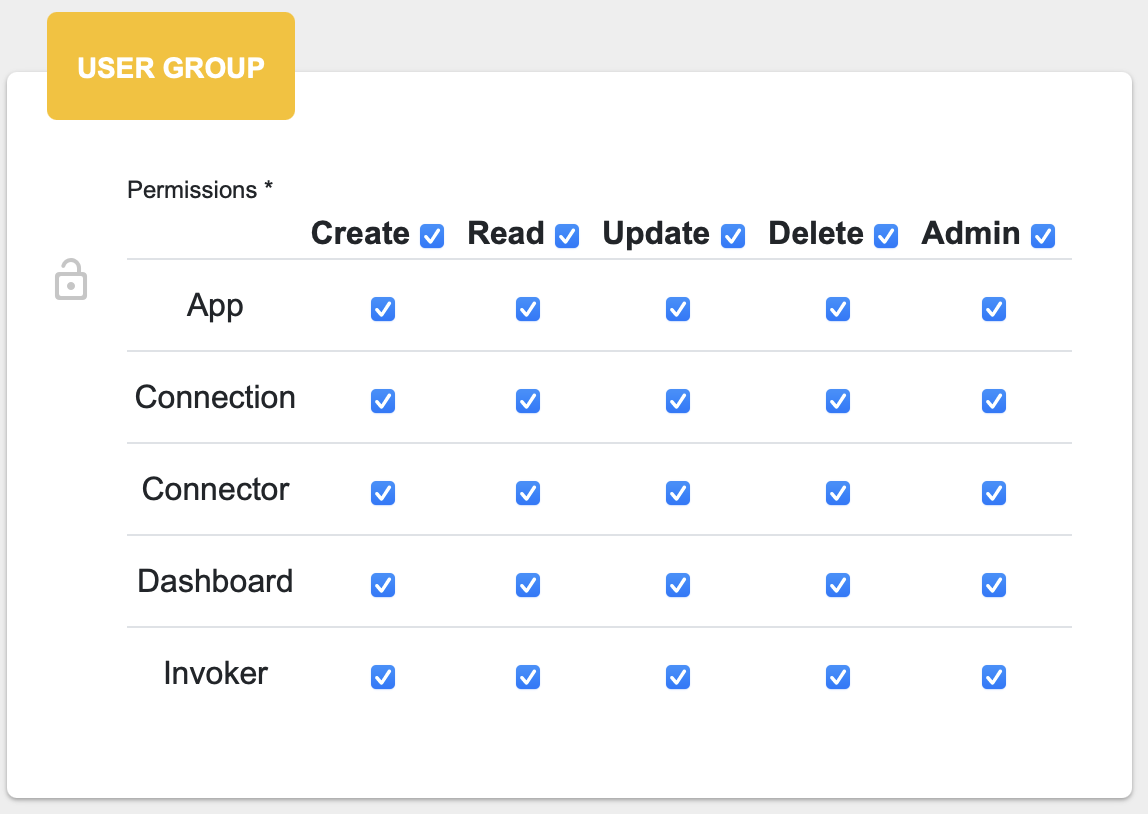This screenshot has height=814, width=1148.
Task: Click the Connector row label
Action: [x=215, y=489]
